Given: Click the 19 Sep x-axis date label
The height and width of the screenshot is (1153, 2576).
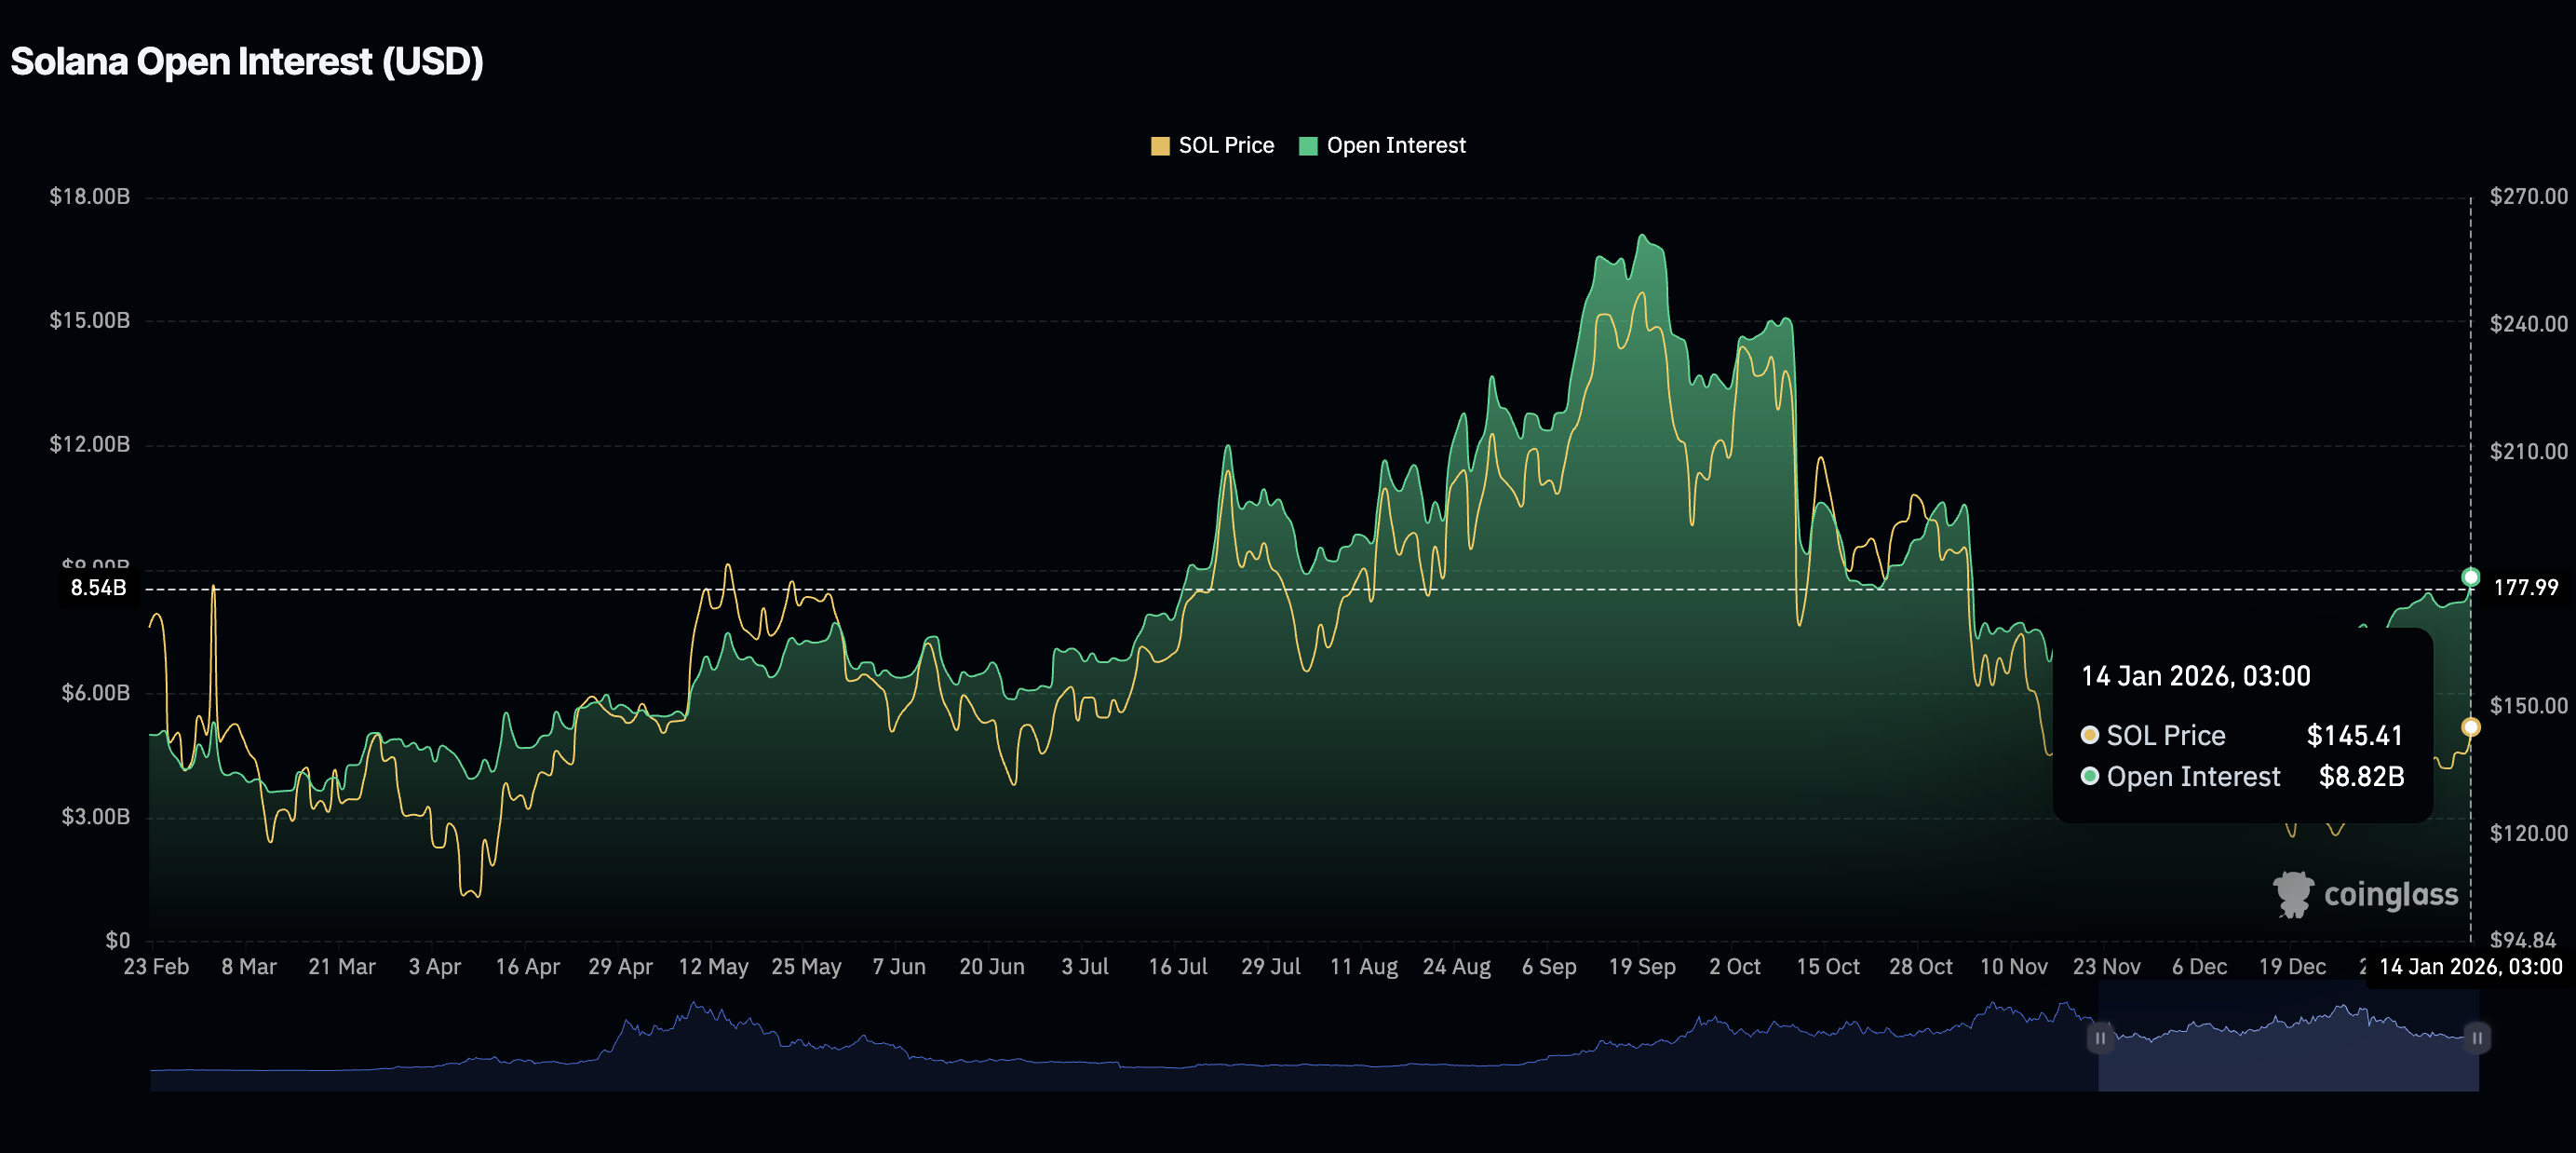Looking at the screenshot, I should pyautogui.click(x=1641, y=967).
